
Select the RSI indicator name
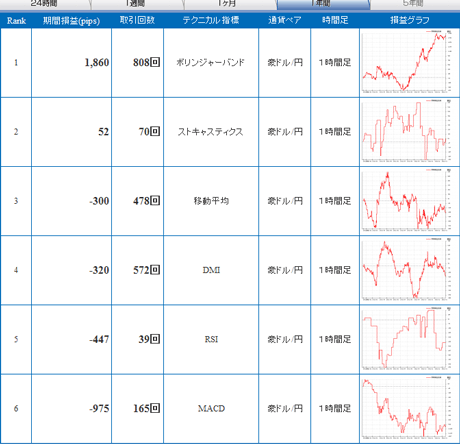click(211, 339)
